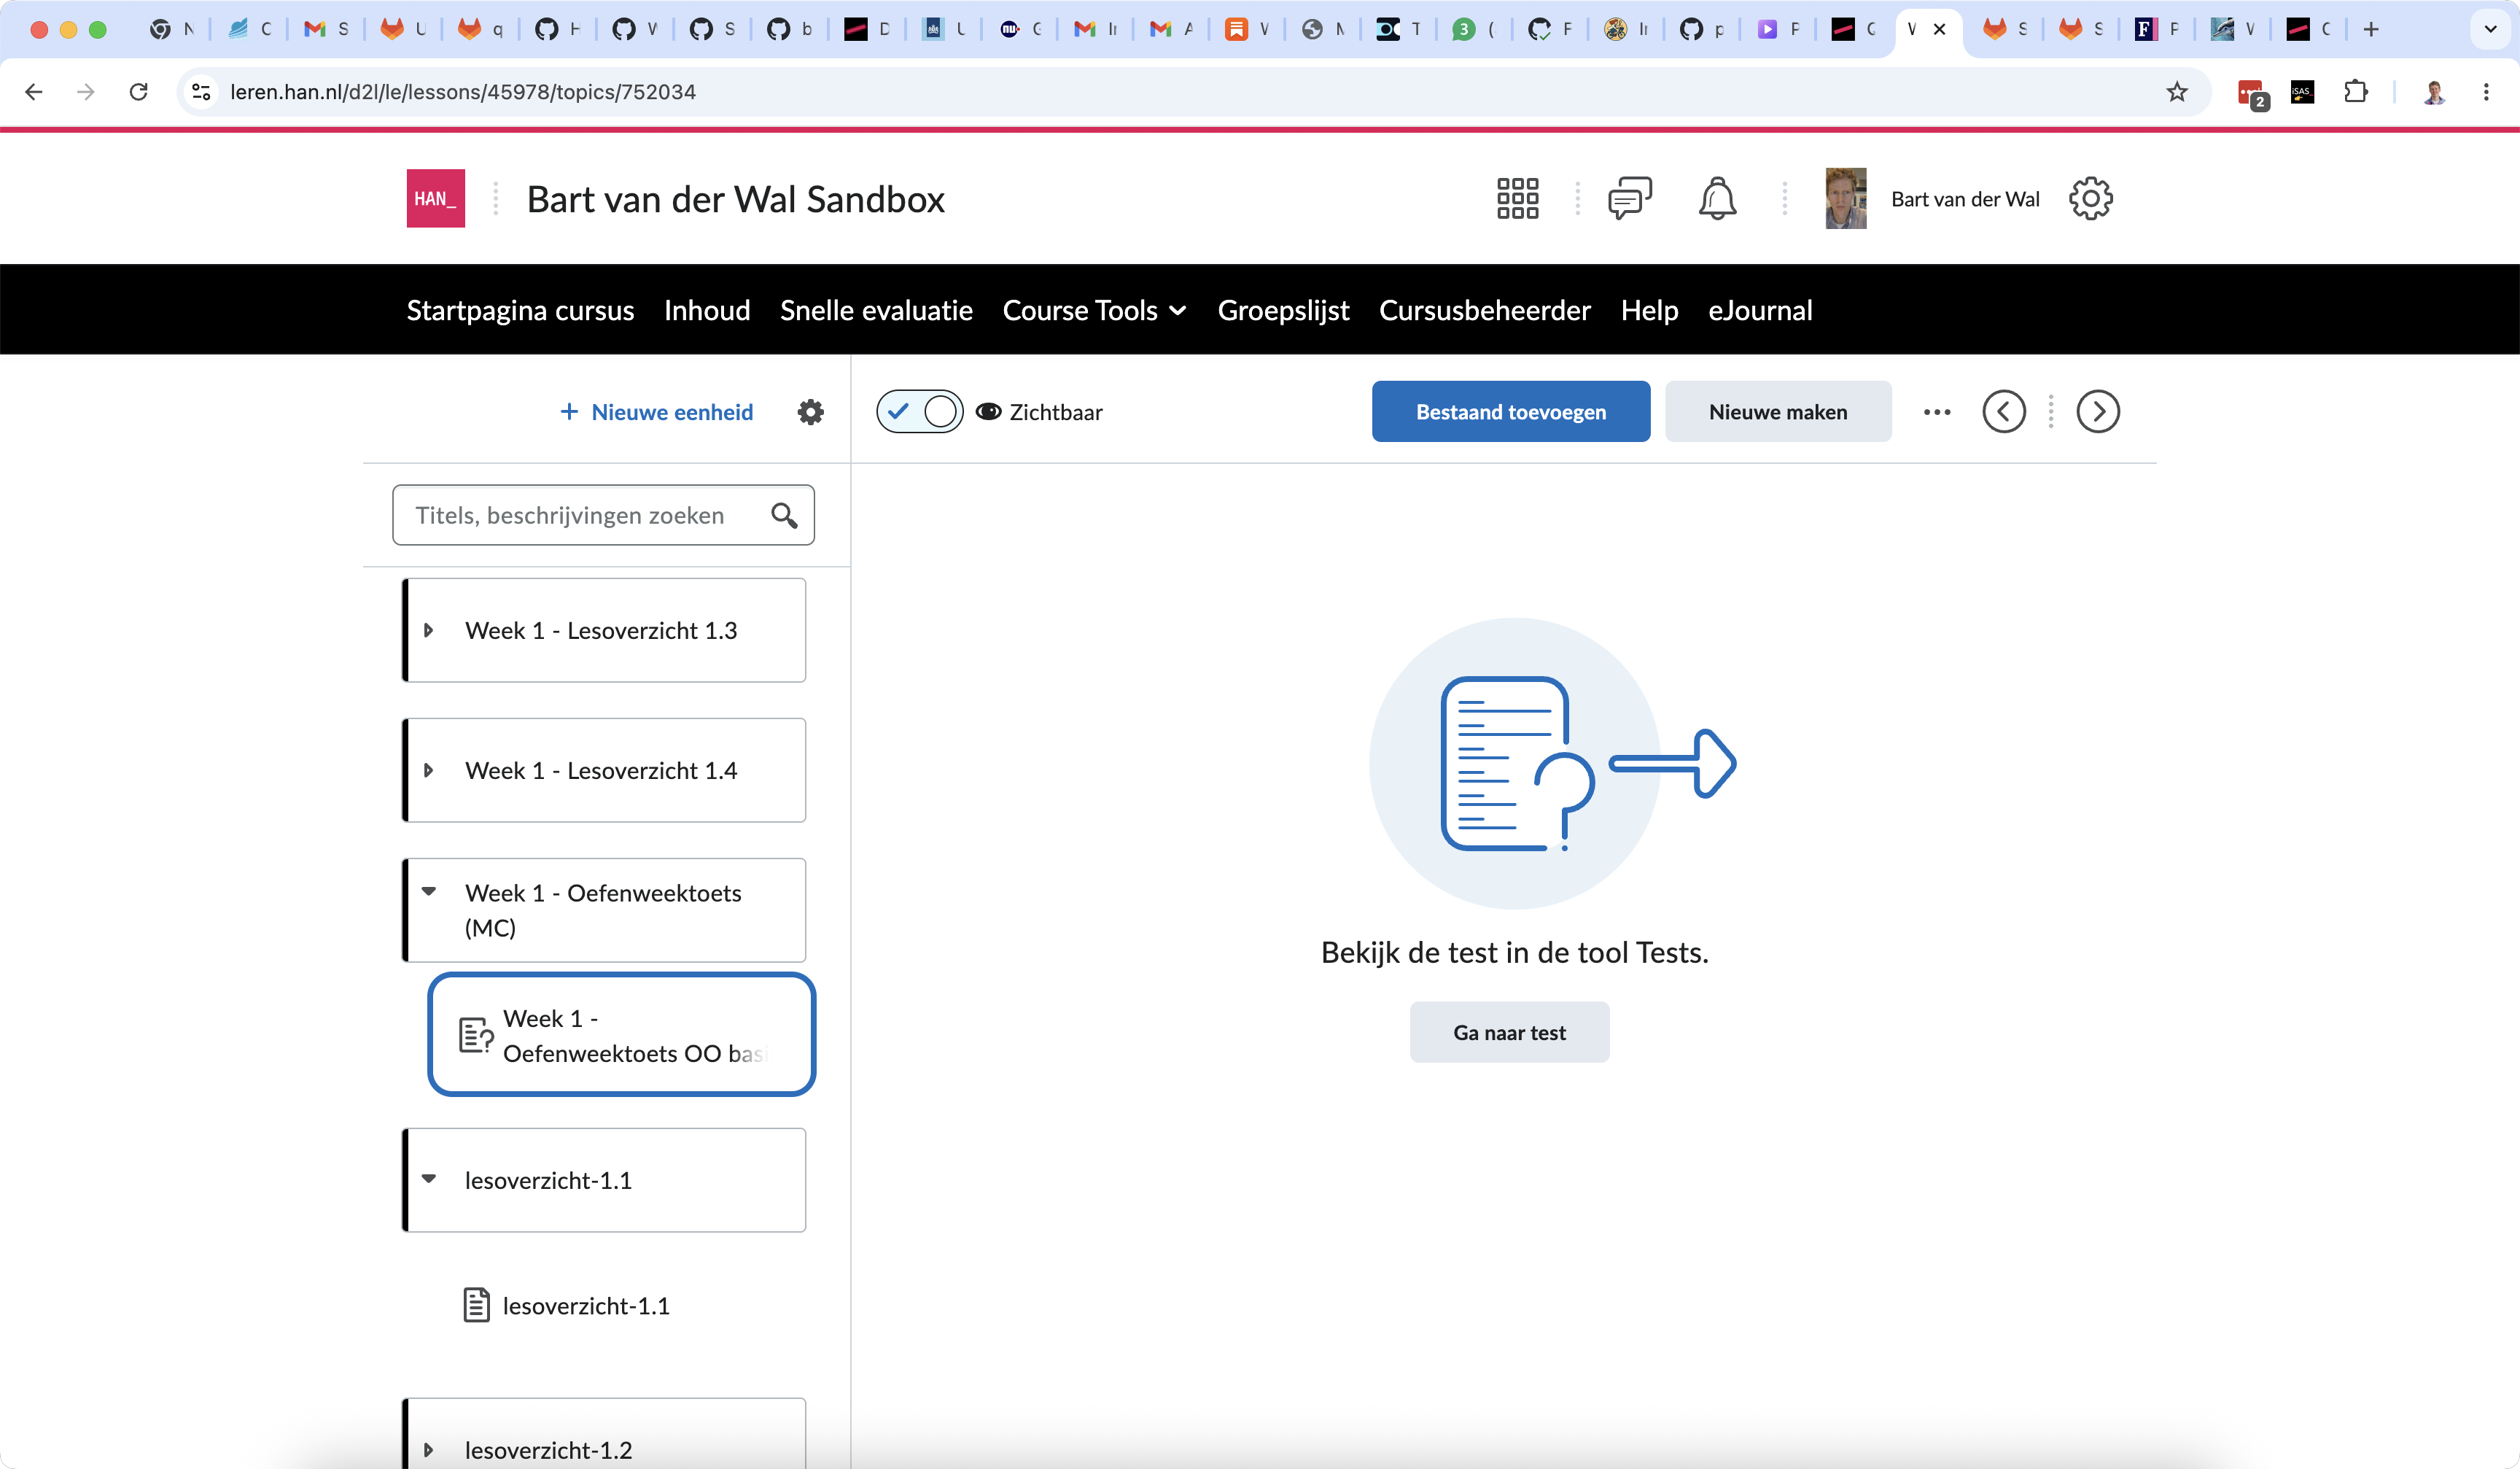
Task: View site information icon in address bar
Action: click(201, 92)
